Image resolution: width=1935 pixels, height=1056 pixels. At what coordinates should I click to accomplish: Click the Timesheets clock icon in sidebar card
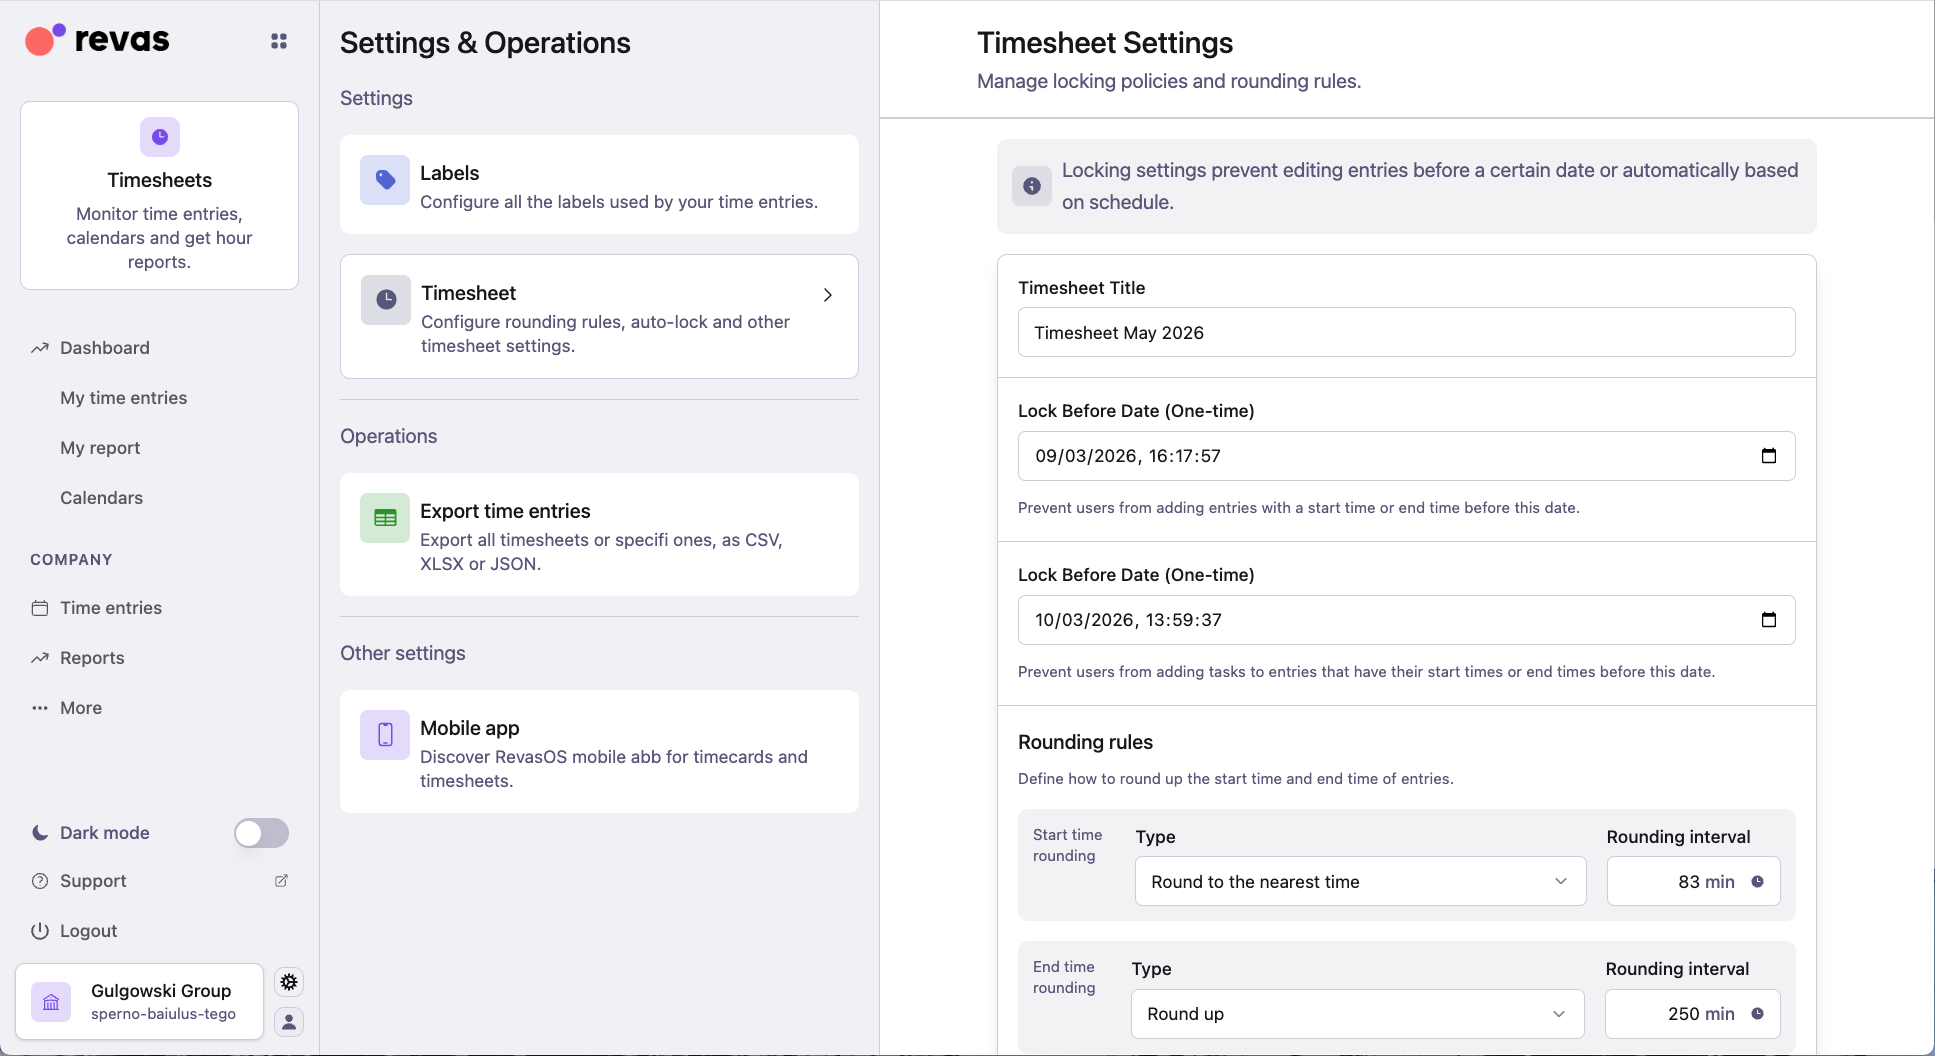coord(159,137)
